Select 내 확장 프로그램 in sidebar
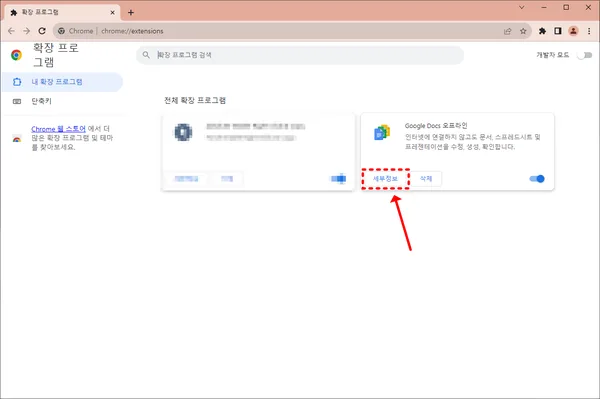 coord(62,82)
